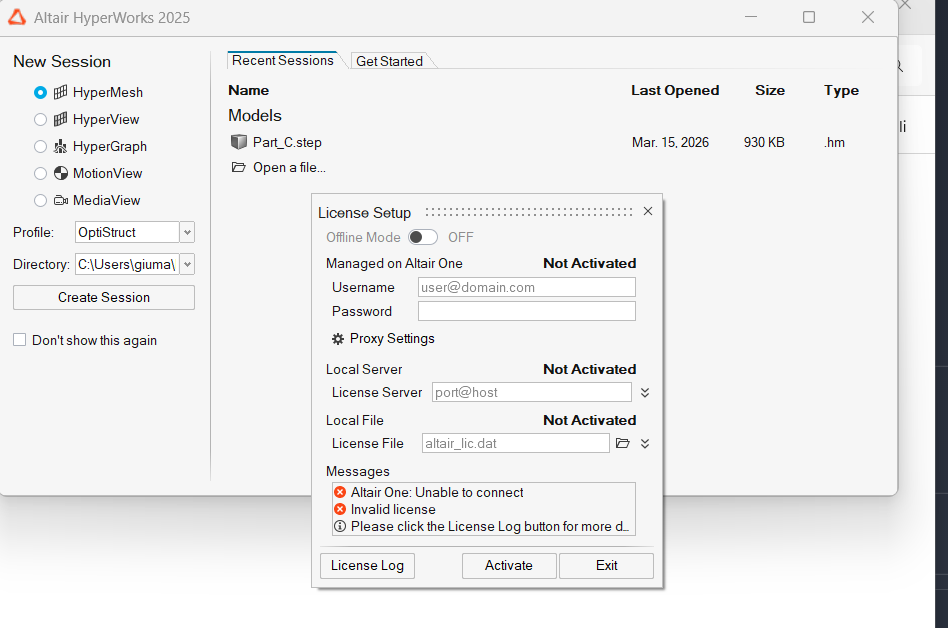Click the Create Session button

click(x=104, y=297)
